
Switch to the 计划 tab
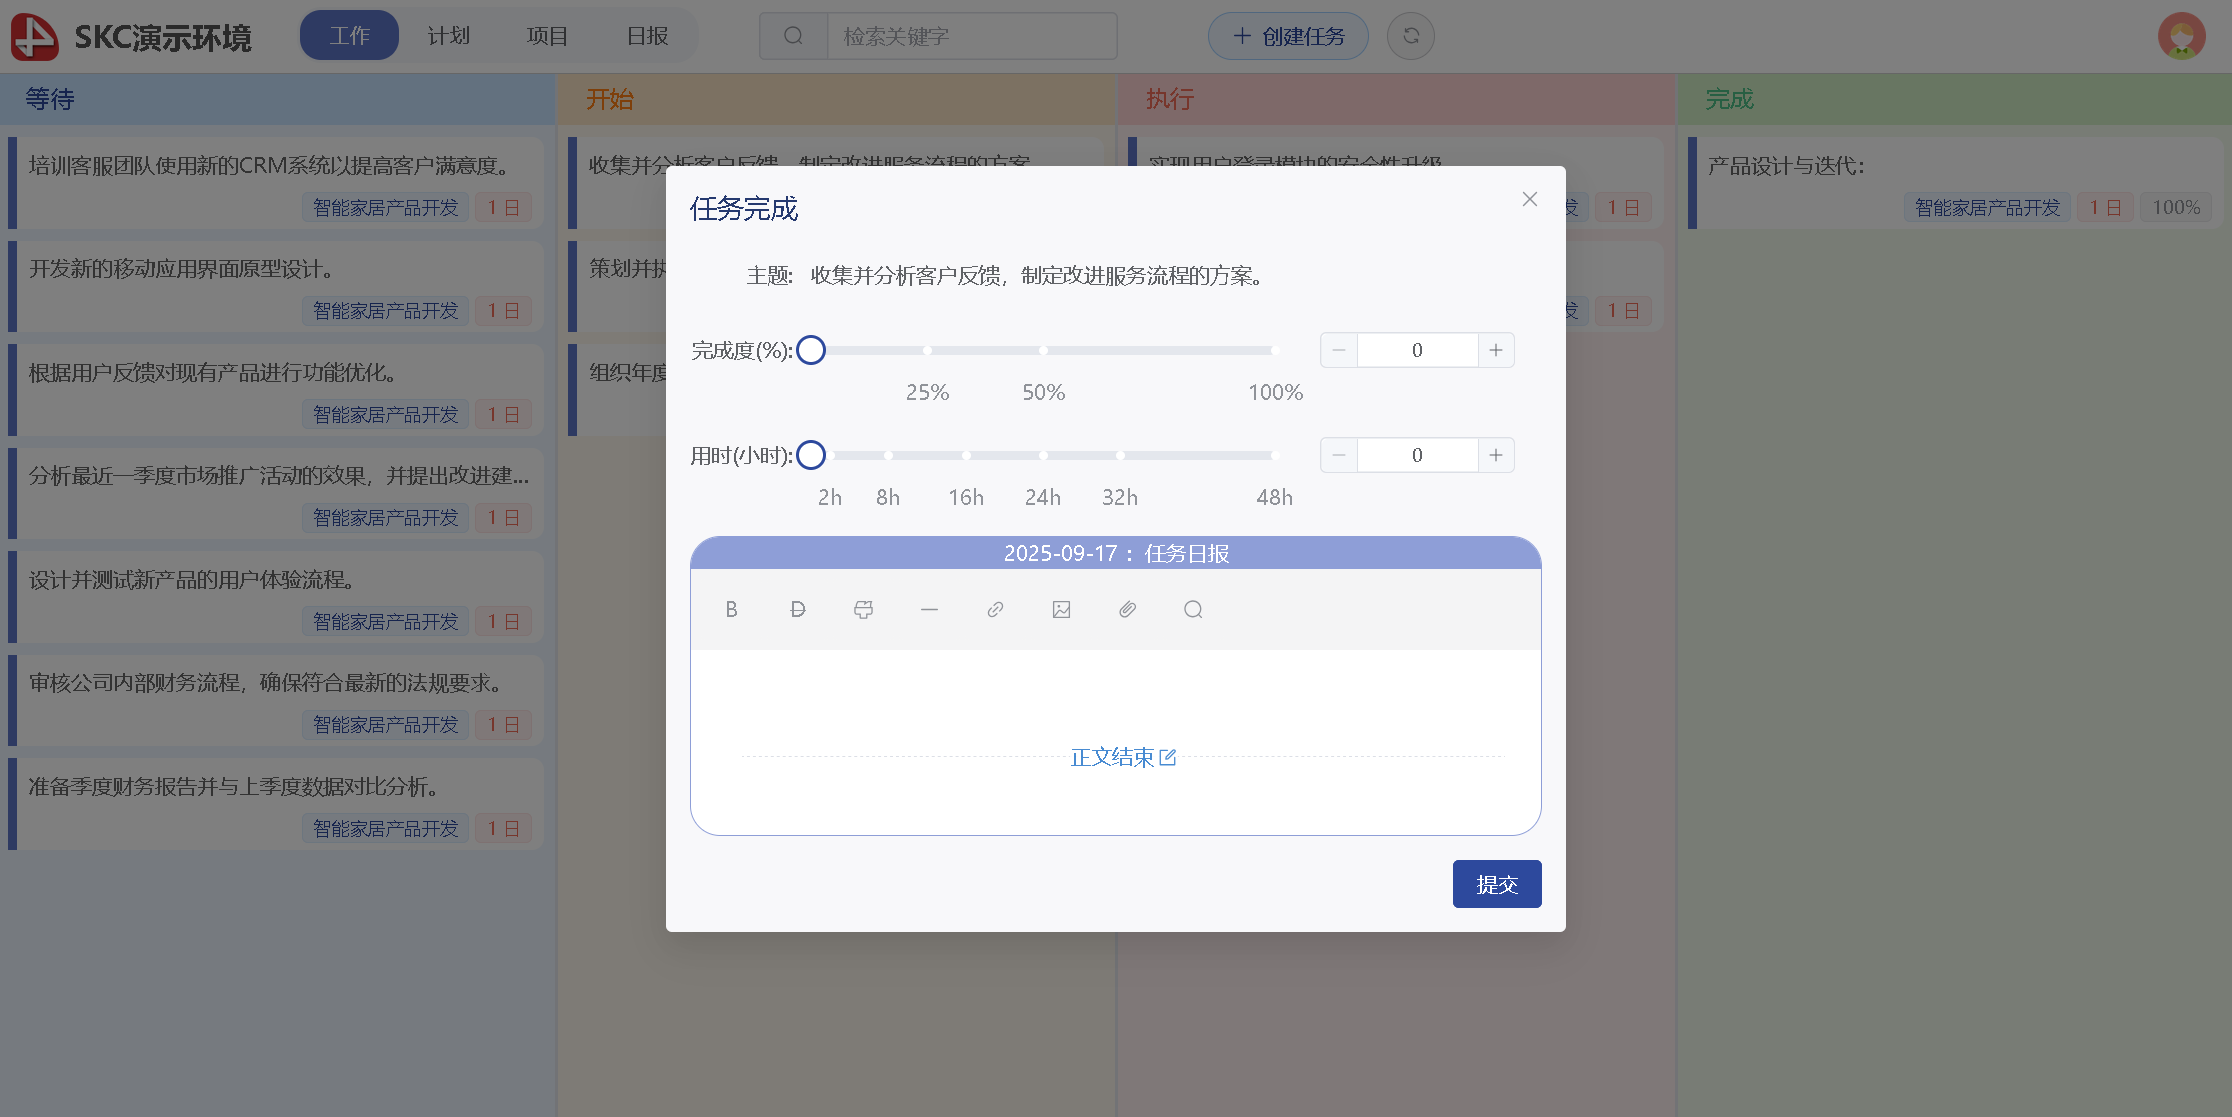click(x=448, y=36)
